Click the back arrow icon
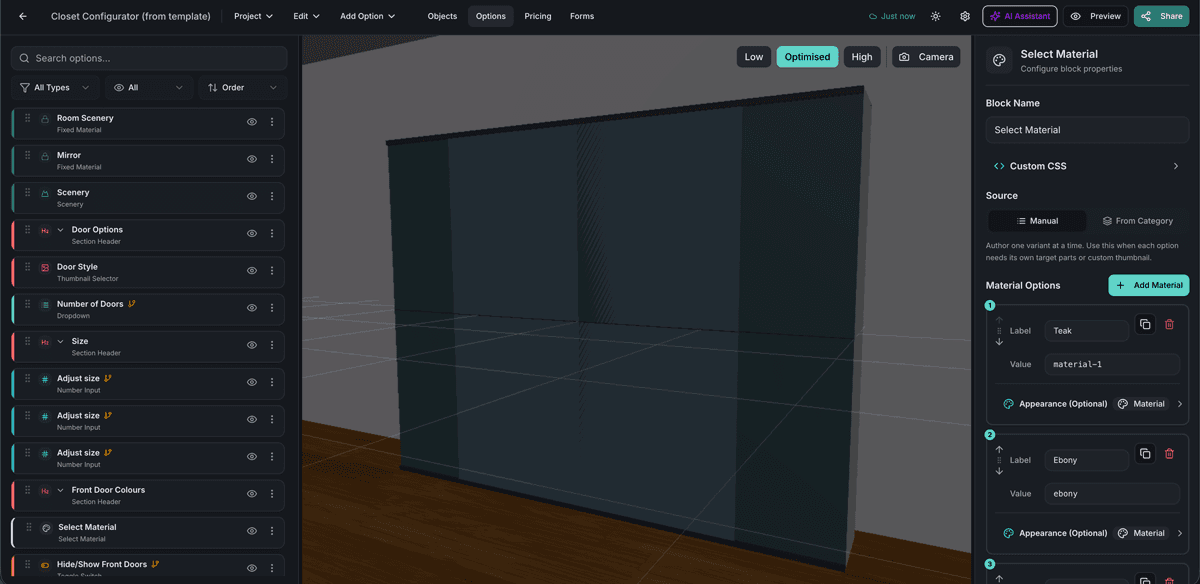This screenshot has height=584, width=1200. (x=23, y=16)
